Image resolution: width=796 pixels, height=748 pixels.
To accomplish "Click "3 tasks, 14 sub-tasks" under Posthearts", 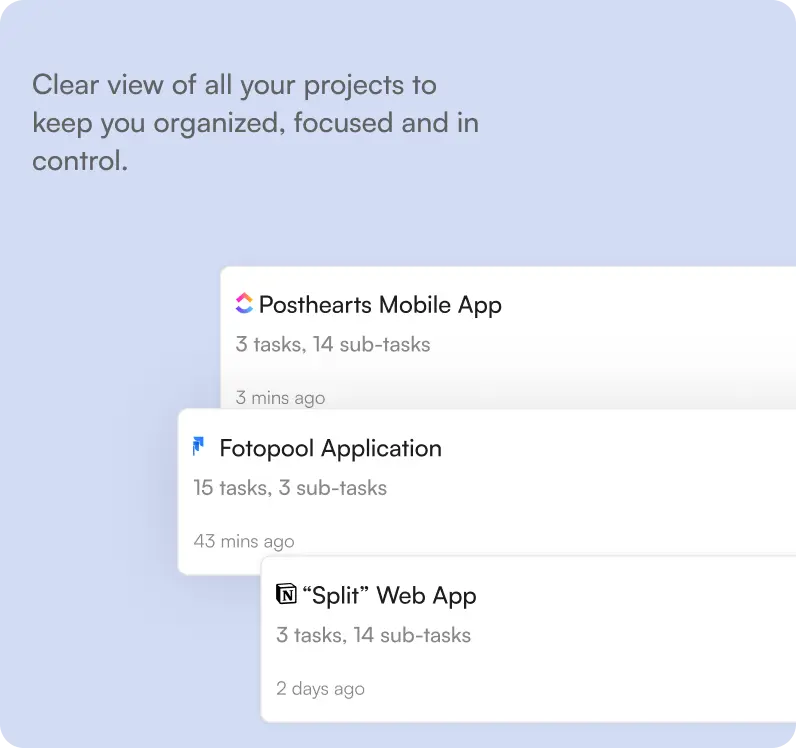I will 333,345.
